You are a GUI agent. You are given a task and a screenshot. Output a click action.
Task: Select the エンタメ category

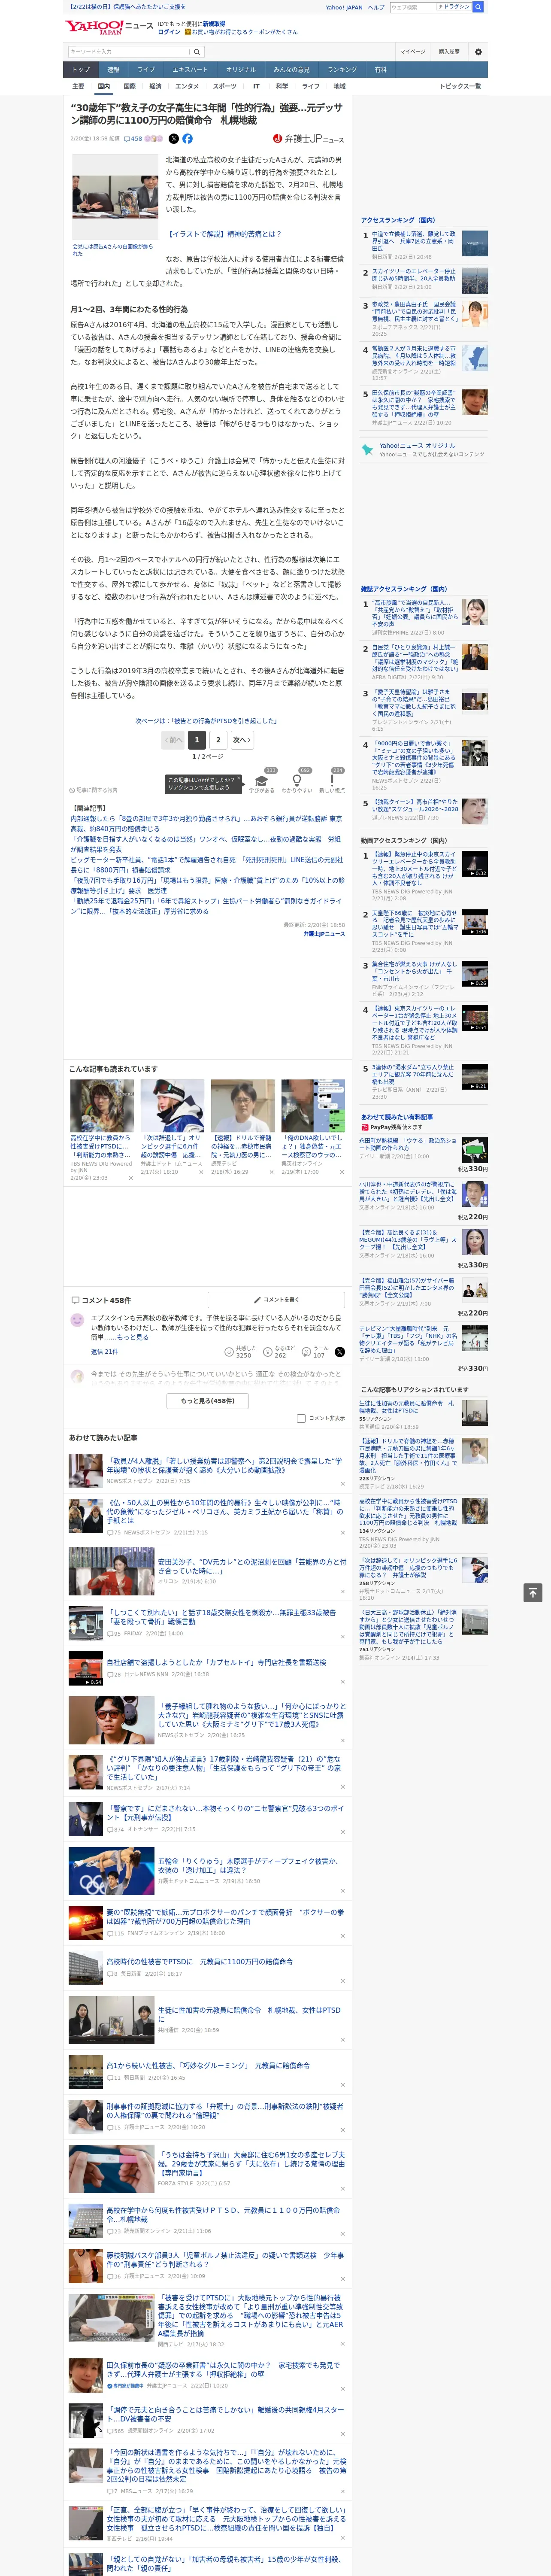[187, 86]
